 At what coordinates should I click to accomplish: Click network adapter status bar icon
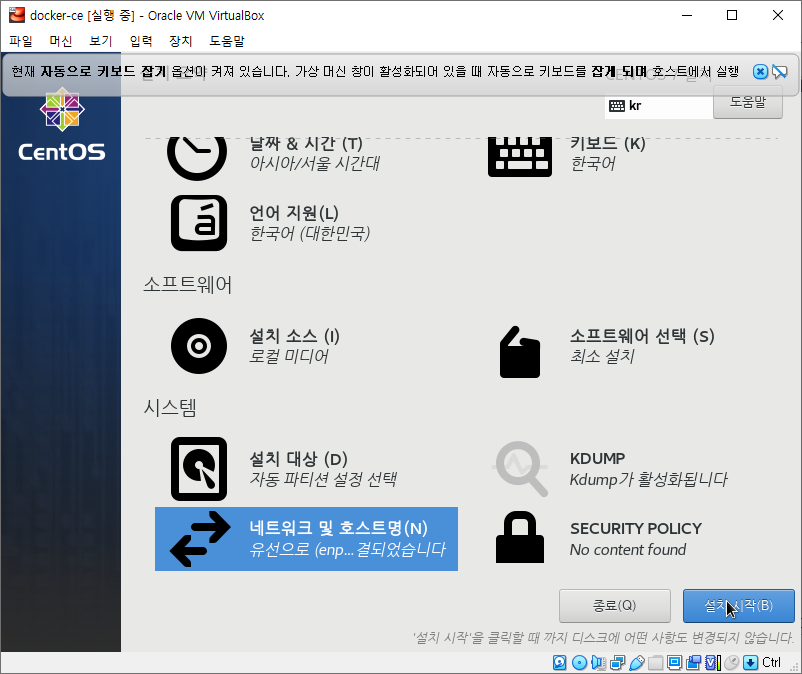[x=617, y=663]
